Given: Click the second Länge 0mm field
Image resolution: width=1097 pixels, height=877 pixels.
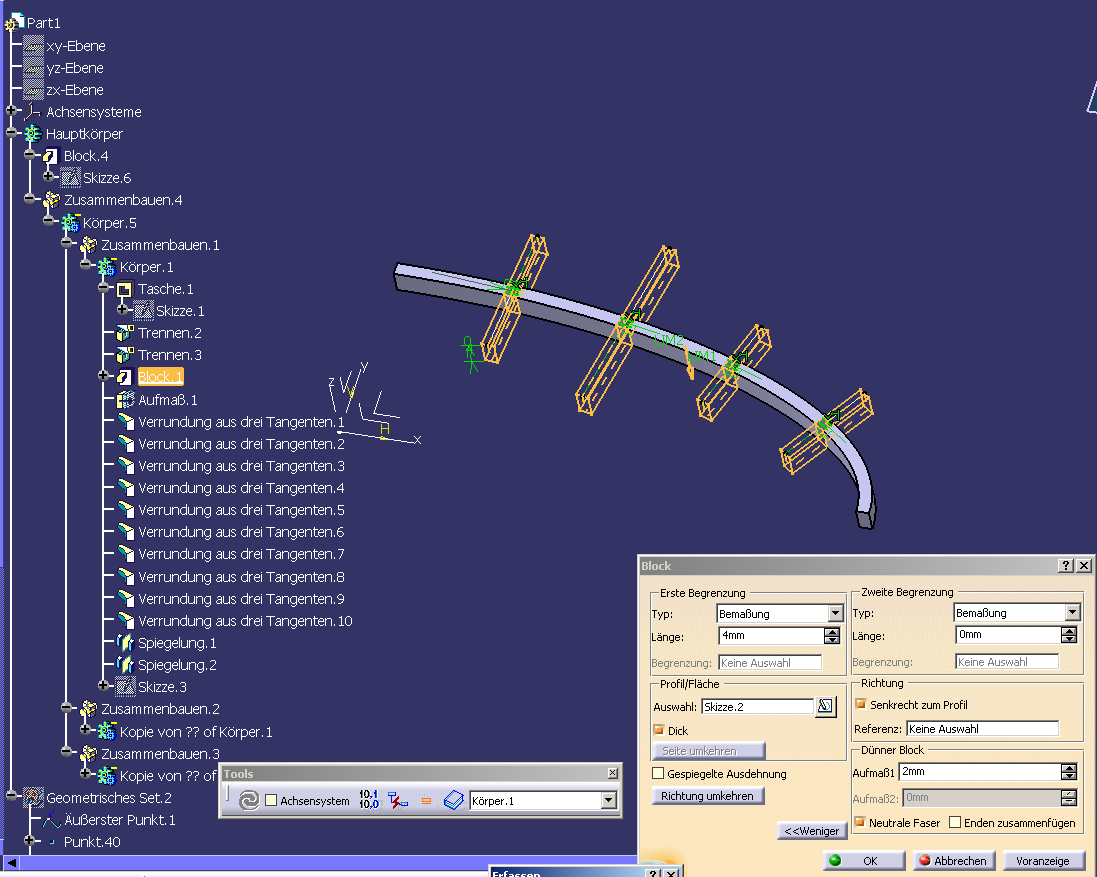Looking at the screenshot, I should 1008,635.
